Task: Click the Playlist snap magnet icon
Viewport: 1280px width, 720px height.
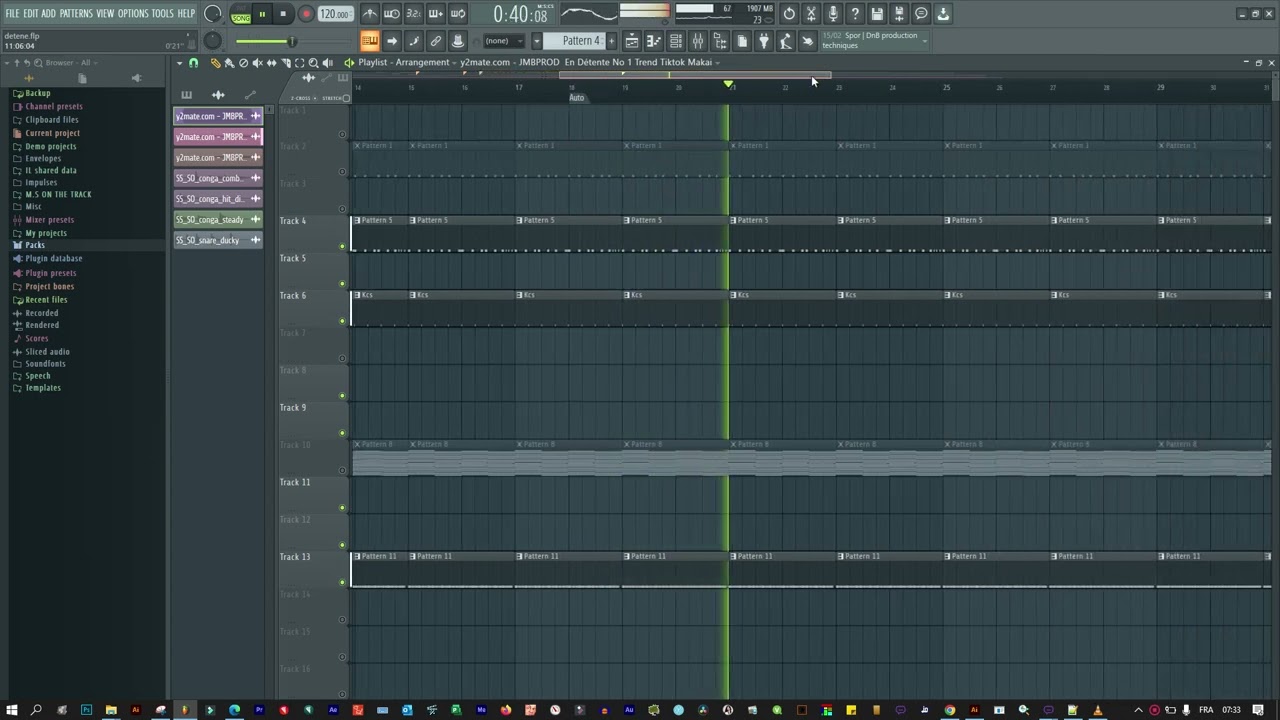Action: click(x=193, y=63)
